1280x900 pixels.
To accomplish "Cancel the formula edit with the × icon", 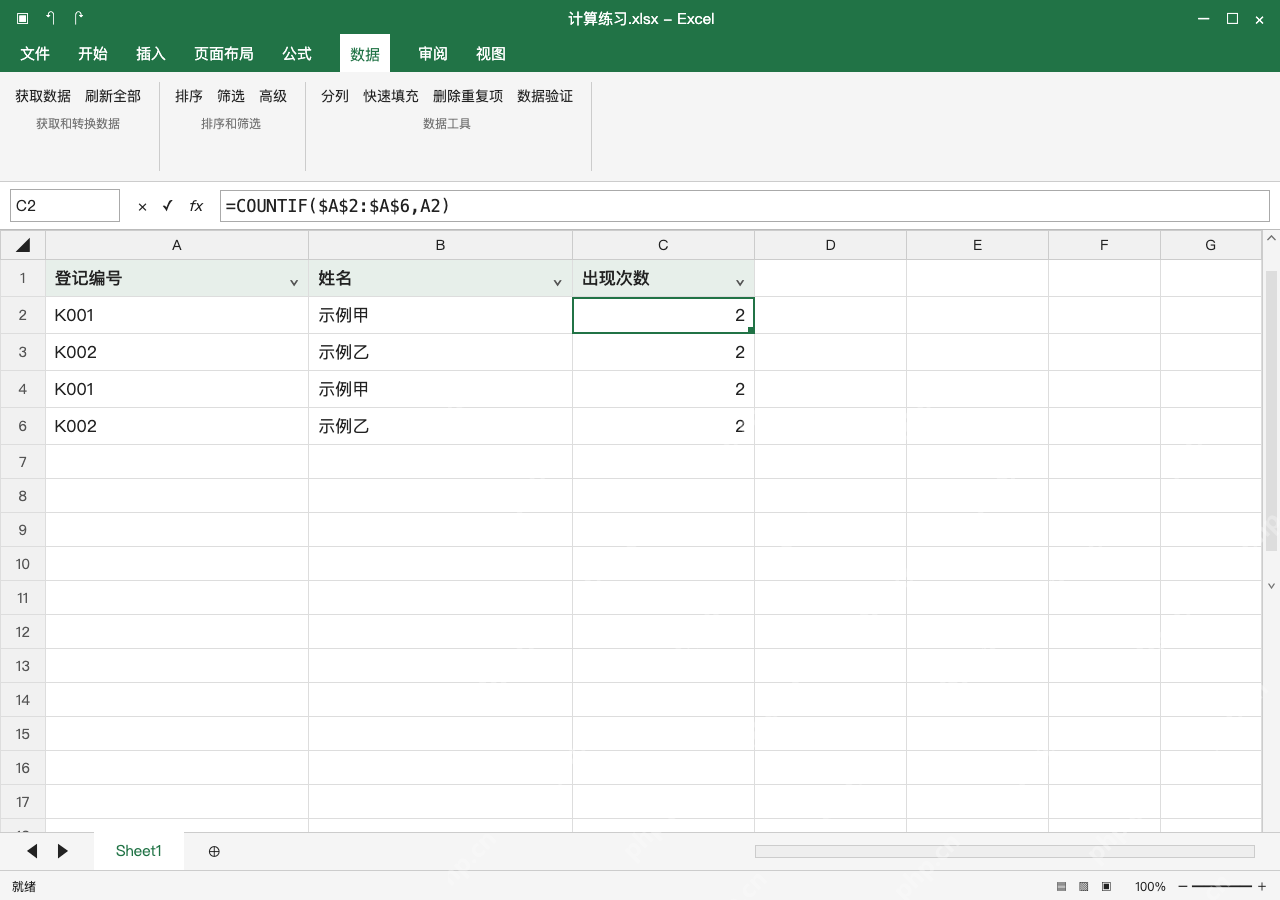I will pos(142,206).
